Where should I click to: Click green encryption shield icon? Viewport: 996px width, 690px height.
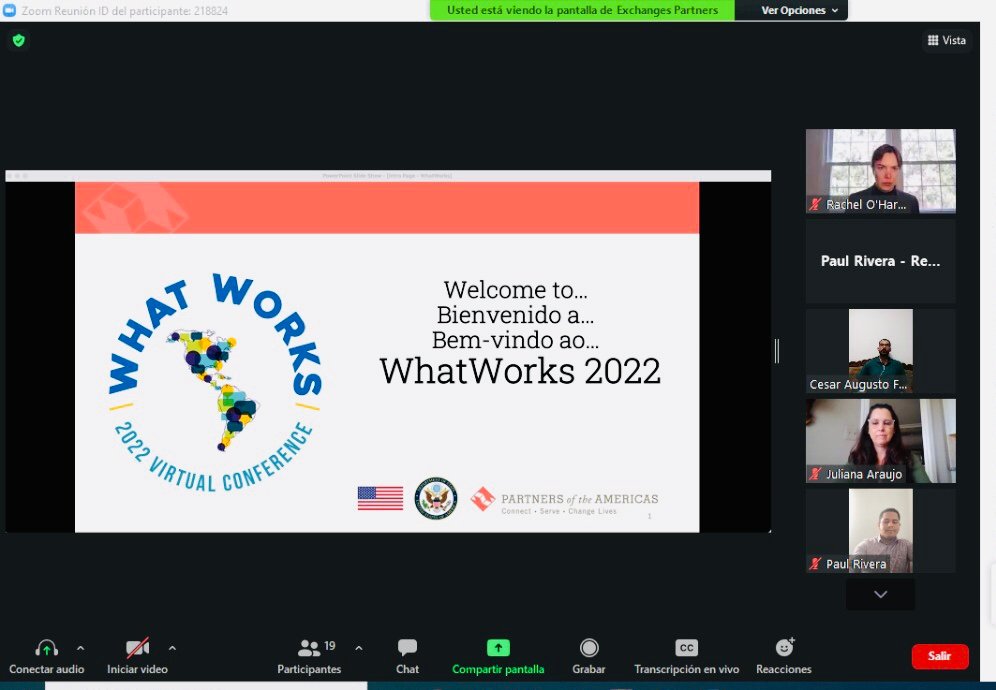19,41
